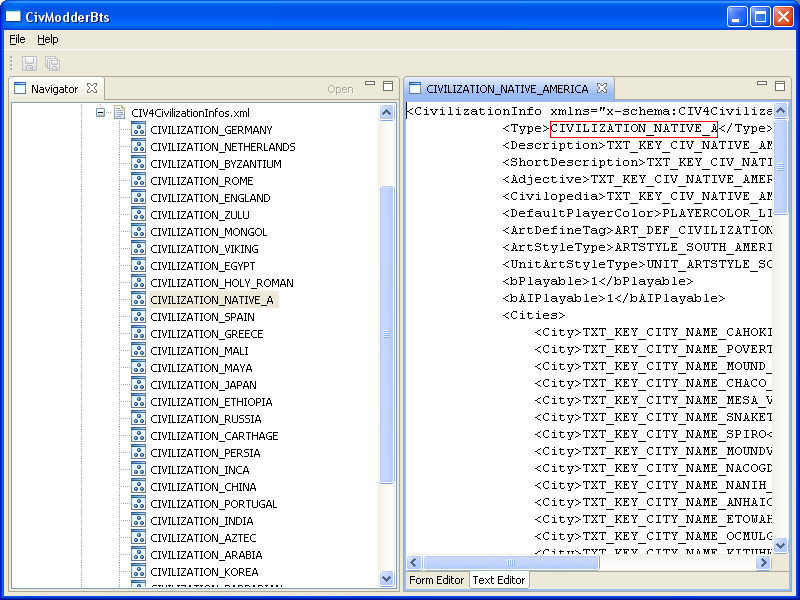Image resolution: width=800 pixels, height=600 pixels.
Task: Select CIVILIZATION_KOREA in the tree
Action: (204, 572)
